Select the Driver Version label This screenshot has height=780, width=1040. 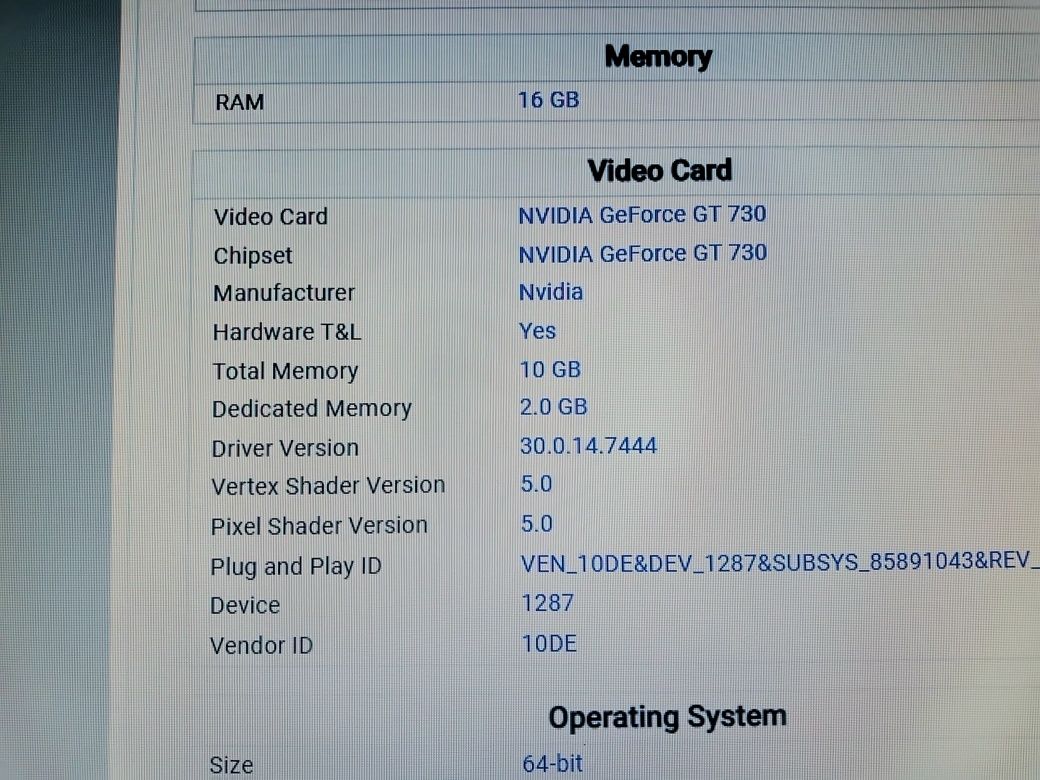(285, 448)
